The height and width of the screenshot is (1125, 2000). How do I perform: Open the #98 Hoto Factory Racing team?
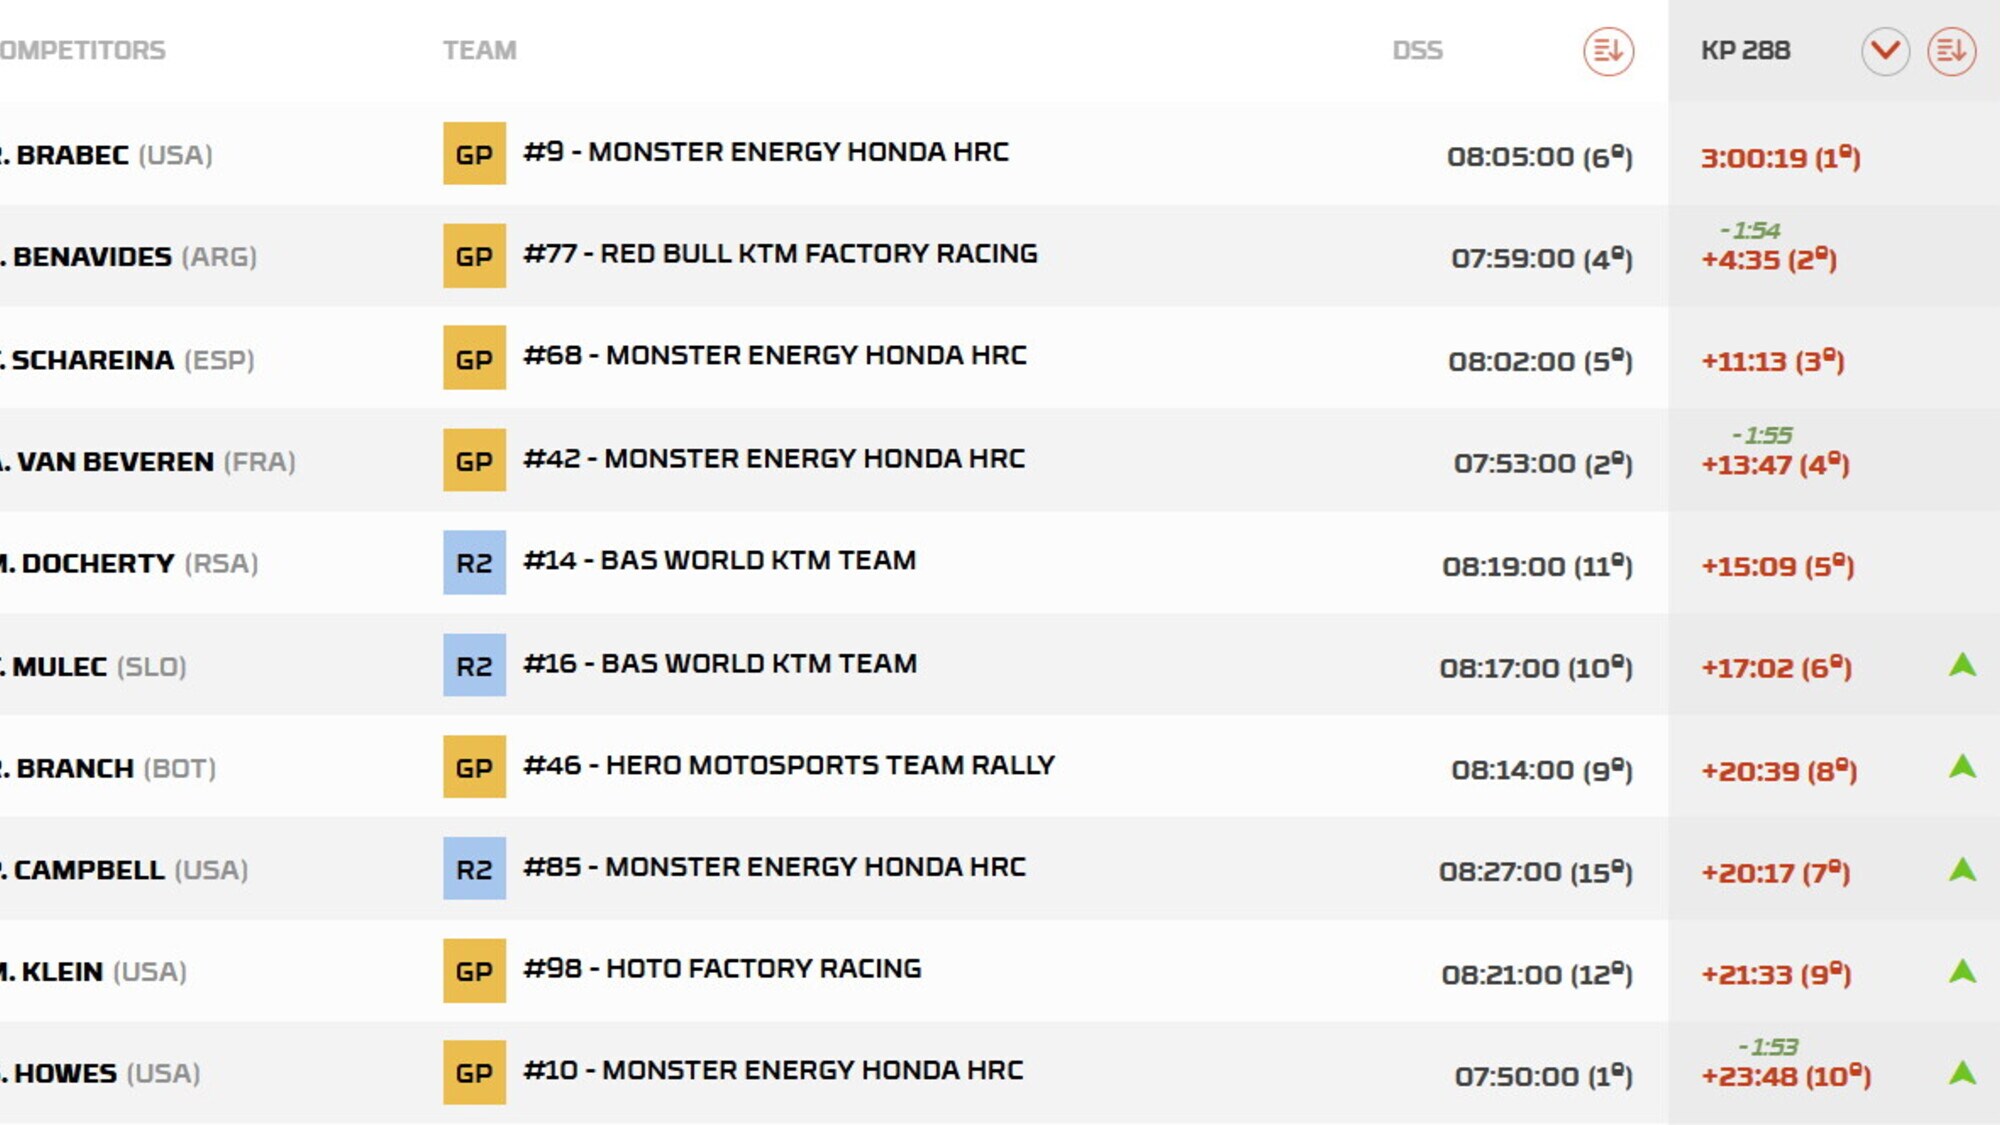click(722, 969)
